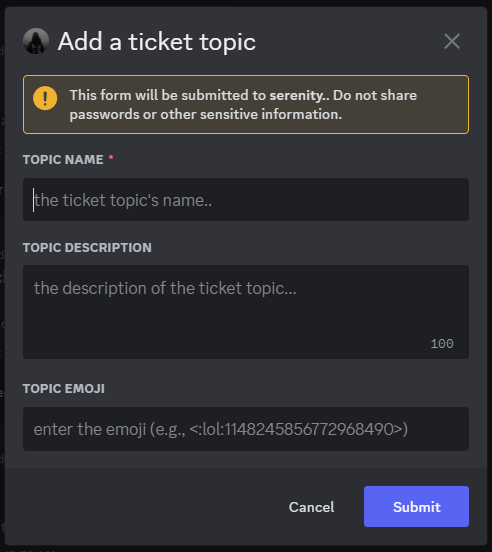This screenshot has width=492, height=552.
Task: Close the Add a ticket topic dialog
Action: (452, 42)
